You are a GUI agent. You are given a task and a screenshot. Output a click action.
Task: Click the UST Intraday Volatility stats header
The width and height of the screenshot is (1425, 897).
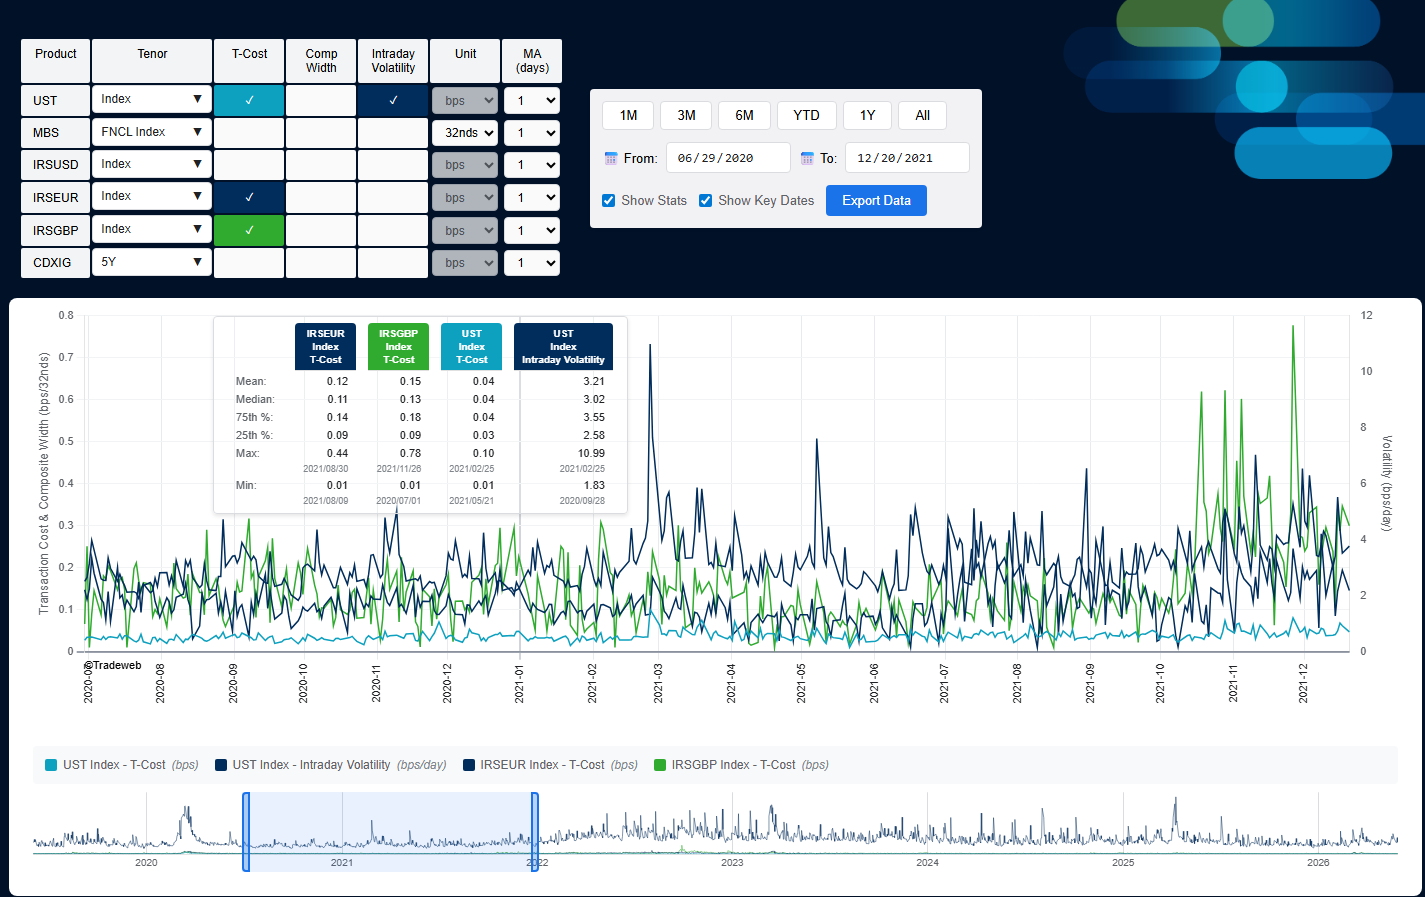[x=563, y=347]
